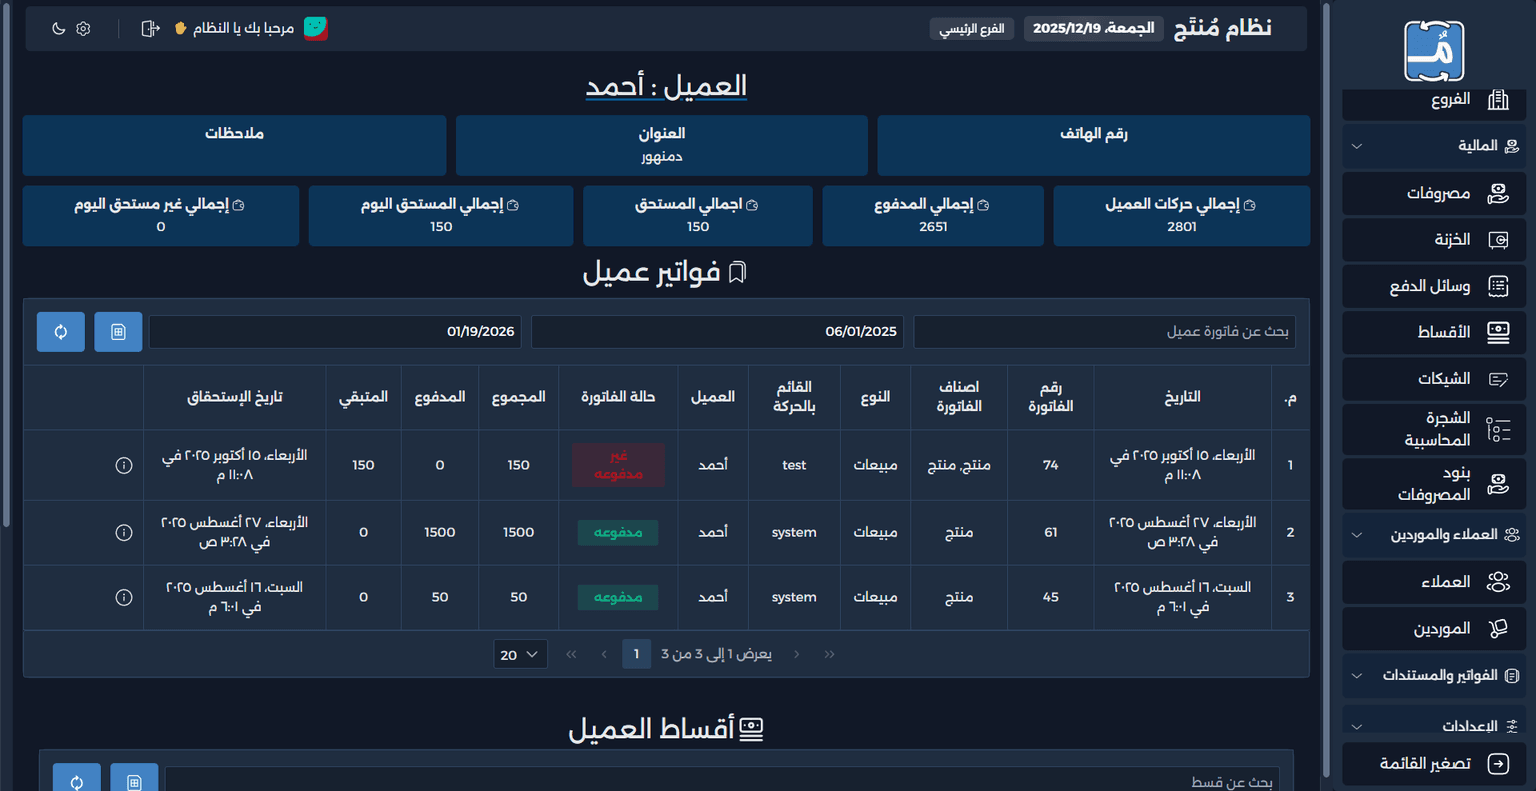The width and height of the screenshot is (1536, 791).
Task: View details of invoice number 74
Action: [x=124, y=464]
